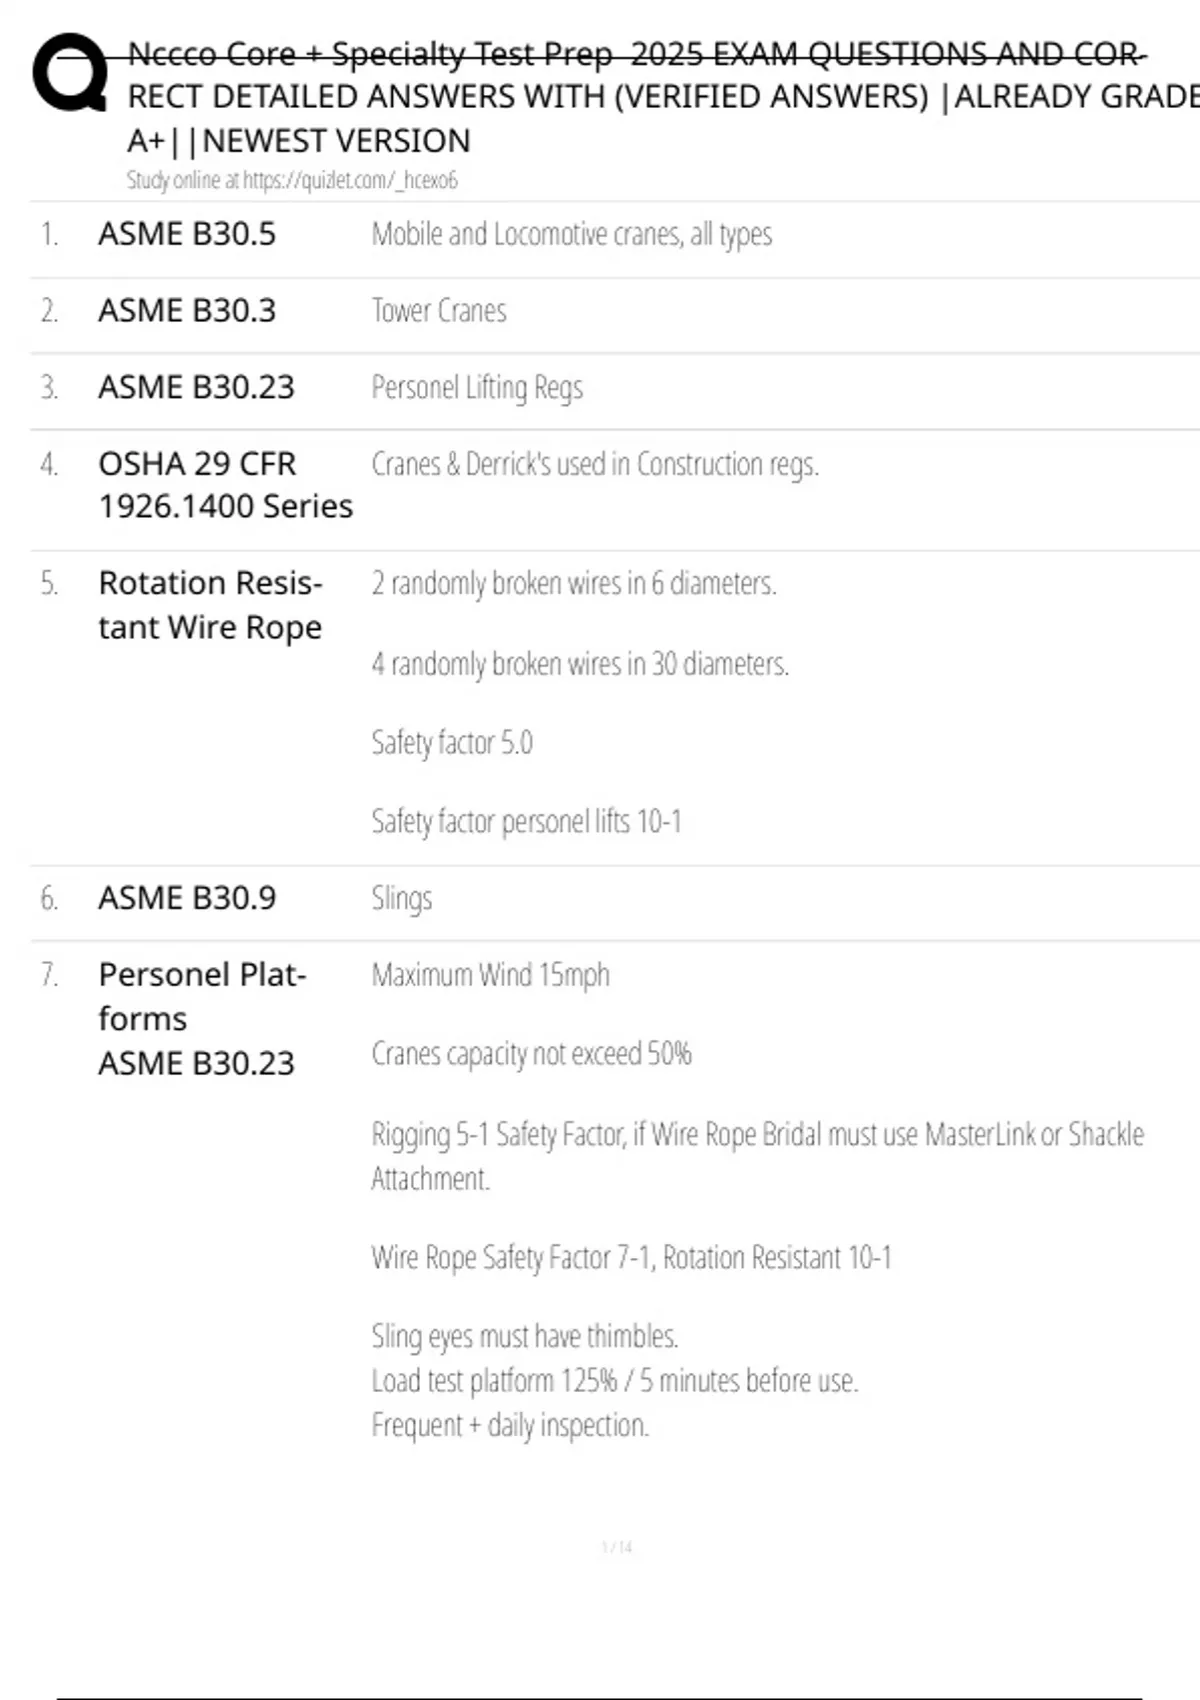Click the Quizlet Q logo icon
The height and width of the screenshot is (1700, 1200).
pos(70,72)
